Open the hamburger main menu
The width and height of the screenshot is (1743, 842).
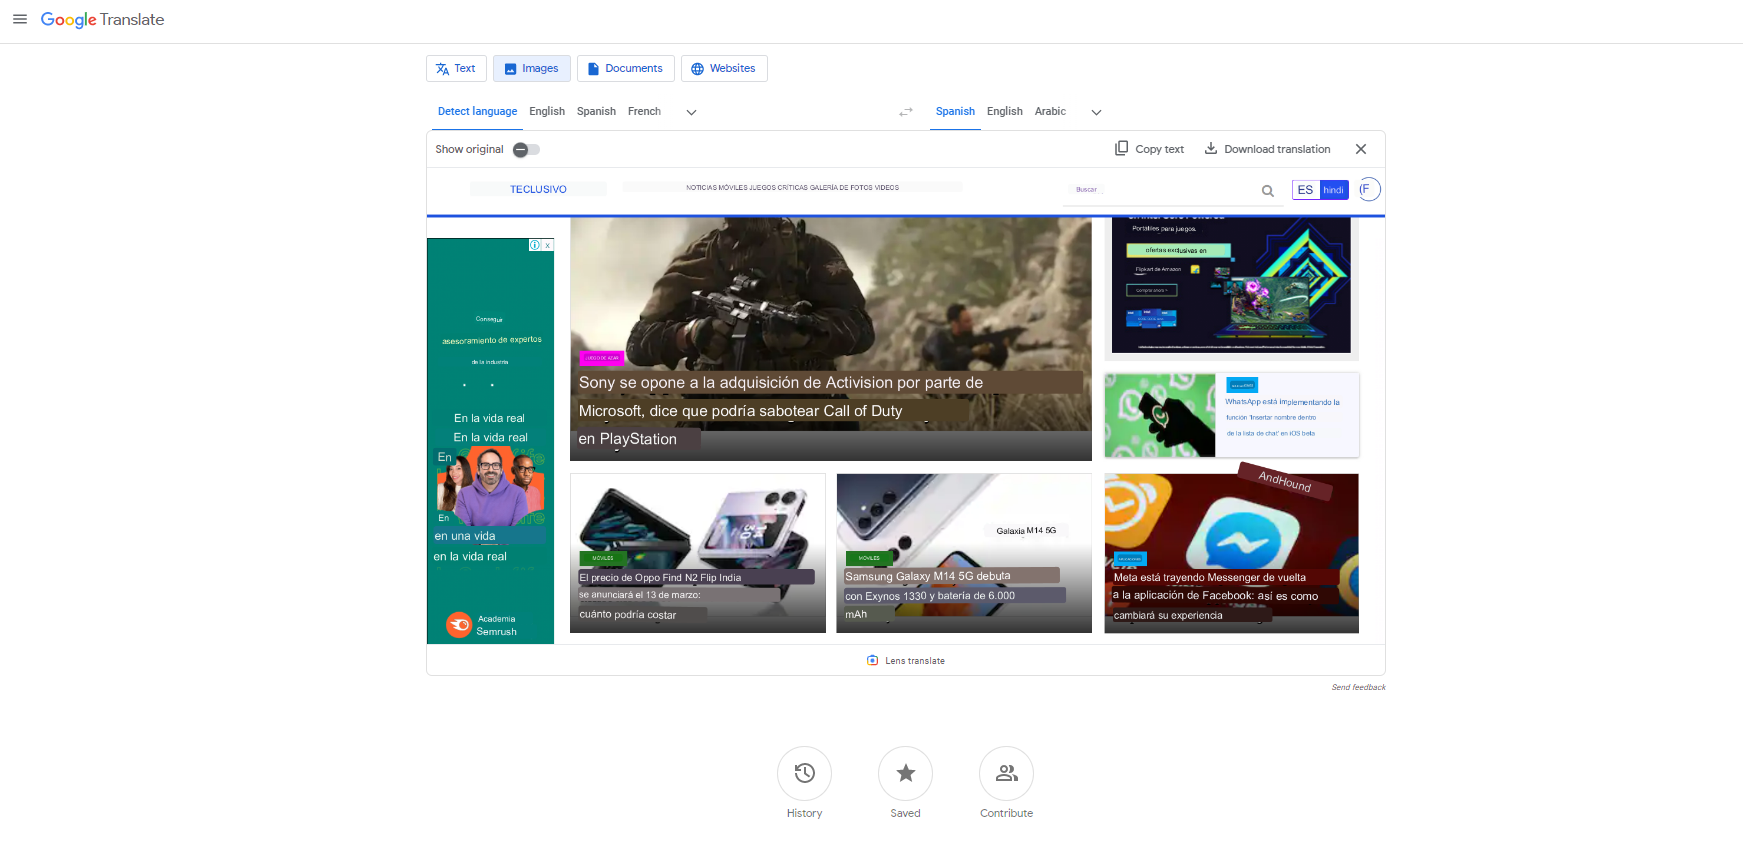coord(19,19)
